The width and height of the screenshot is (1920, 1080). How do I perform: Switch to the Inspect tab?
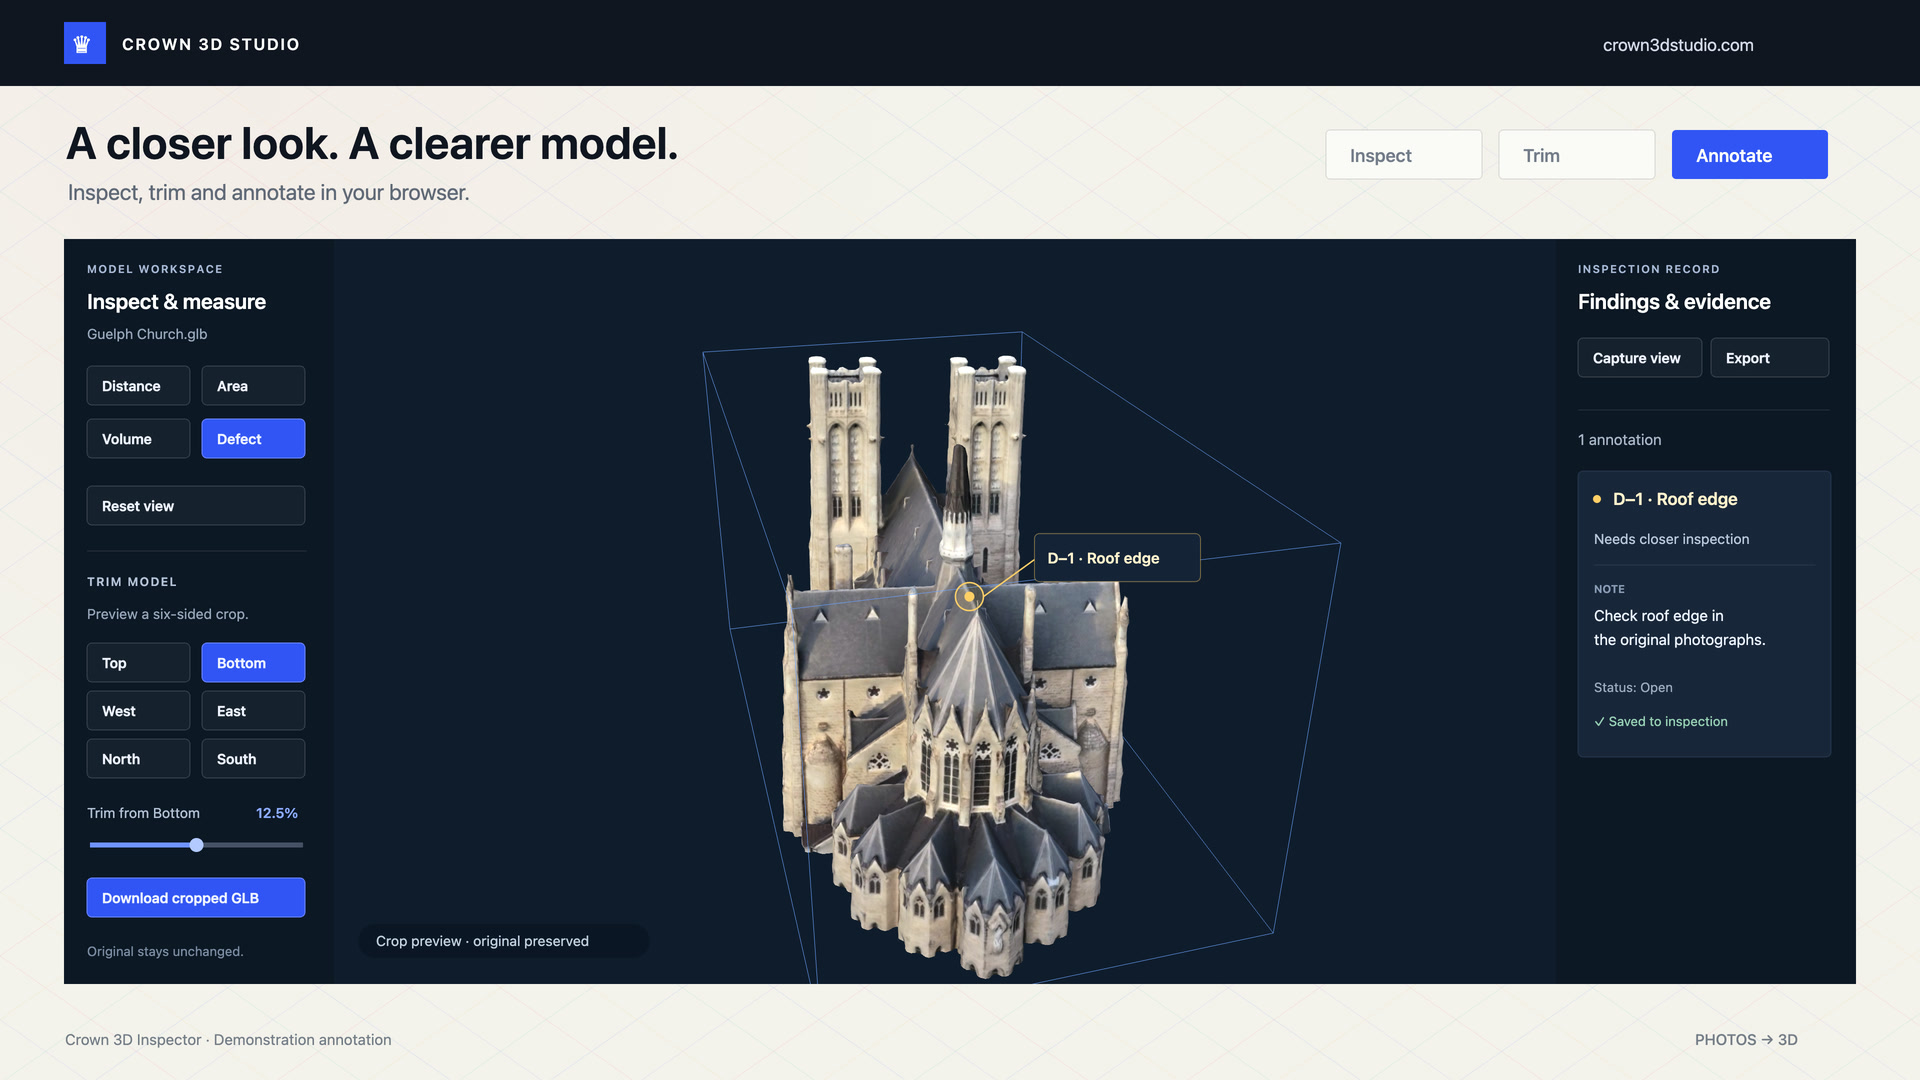coord(1404,155)
